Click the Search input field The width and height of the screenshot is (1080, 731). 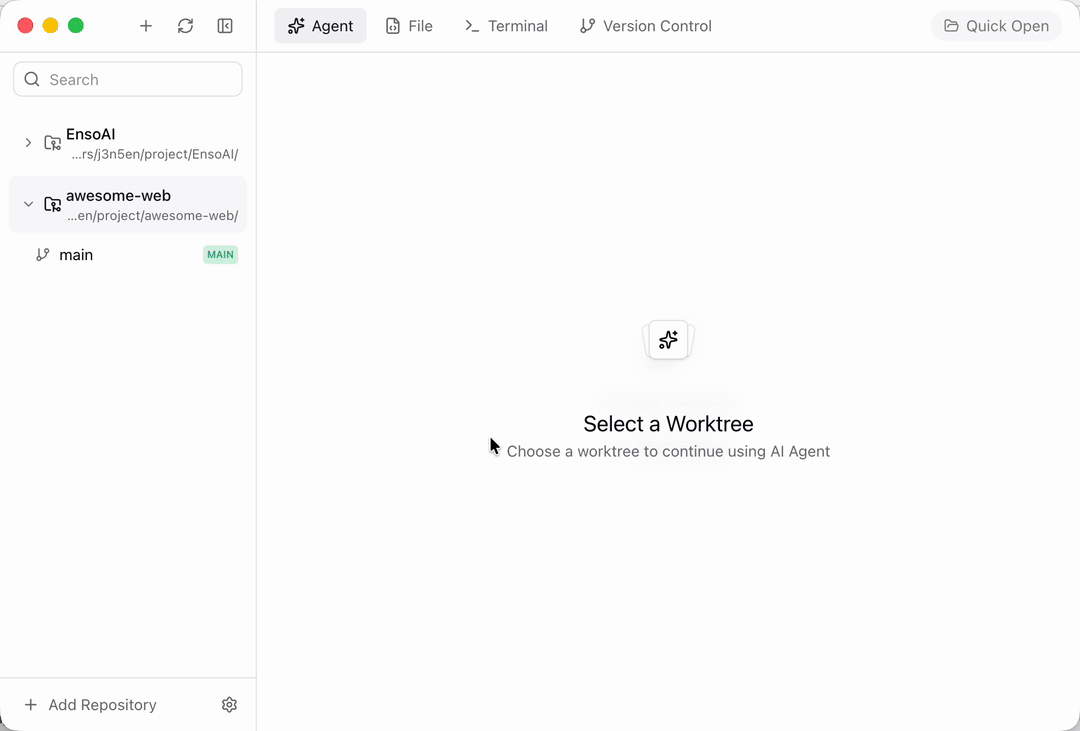(x=127, y=78)
